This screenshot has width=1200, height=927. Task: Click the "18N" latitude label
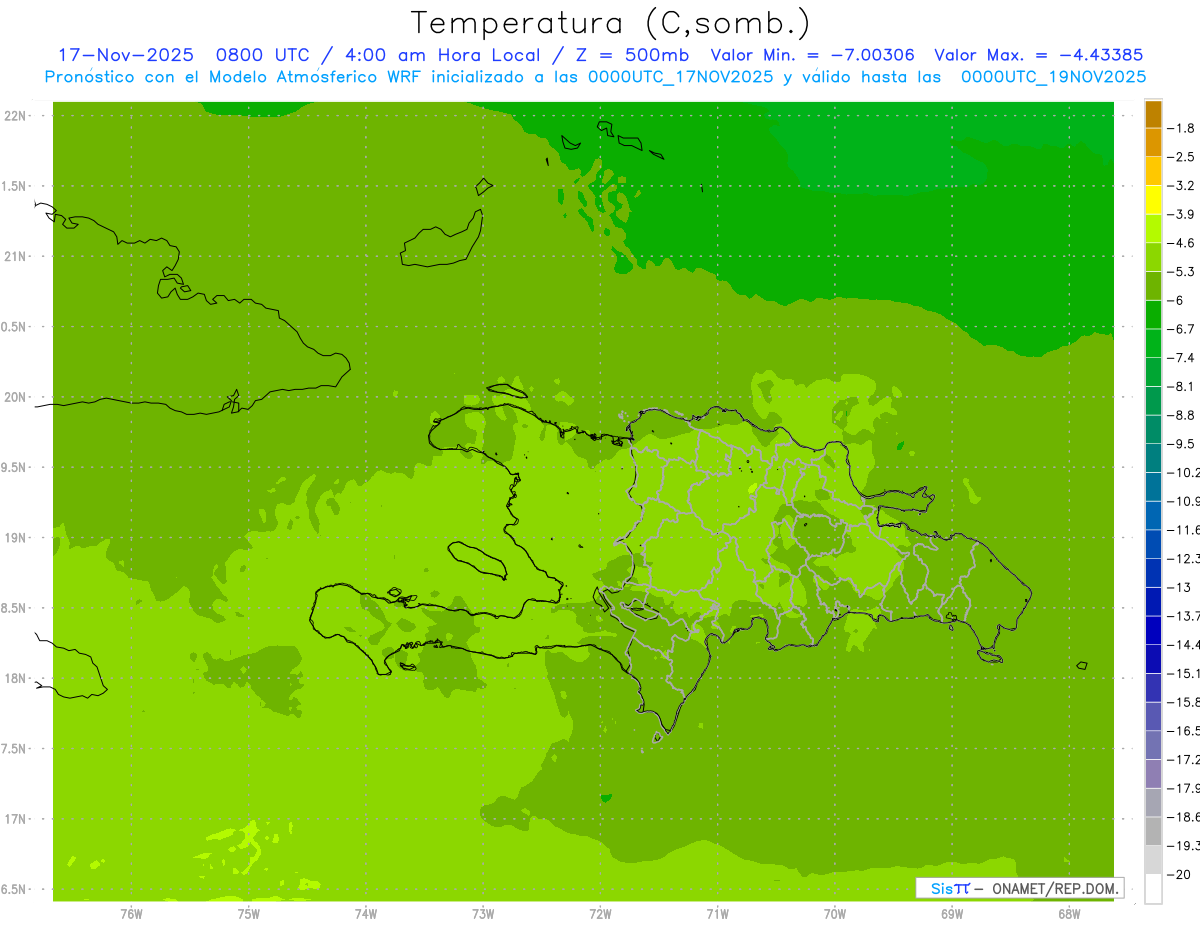(x=16, y=679)
